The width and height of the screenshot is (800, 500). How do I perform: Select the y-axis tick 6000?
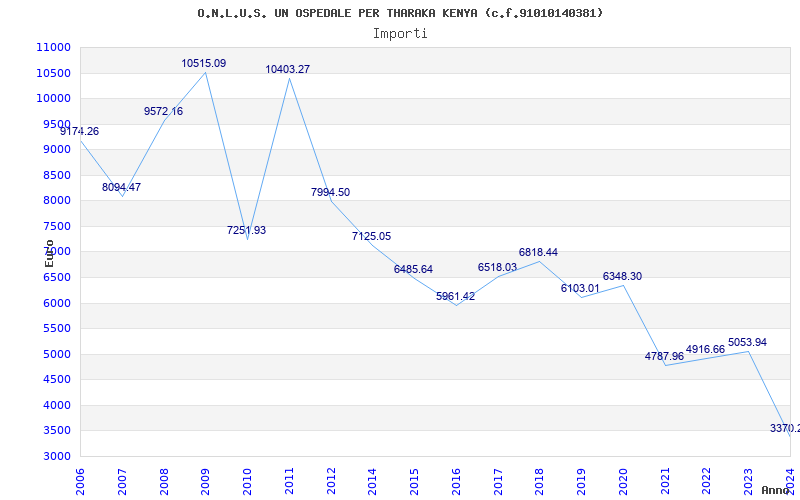[x=57, y=303]
